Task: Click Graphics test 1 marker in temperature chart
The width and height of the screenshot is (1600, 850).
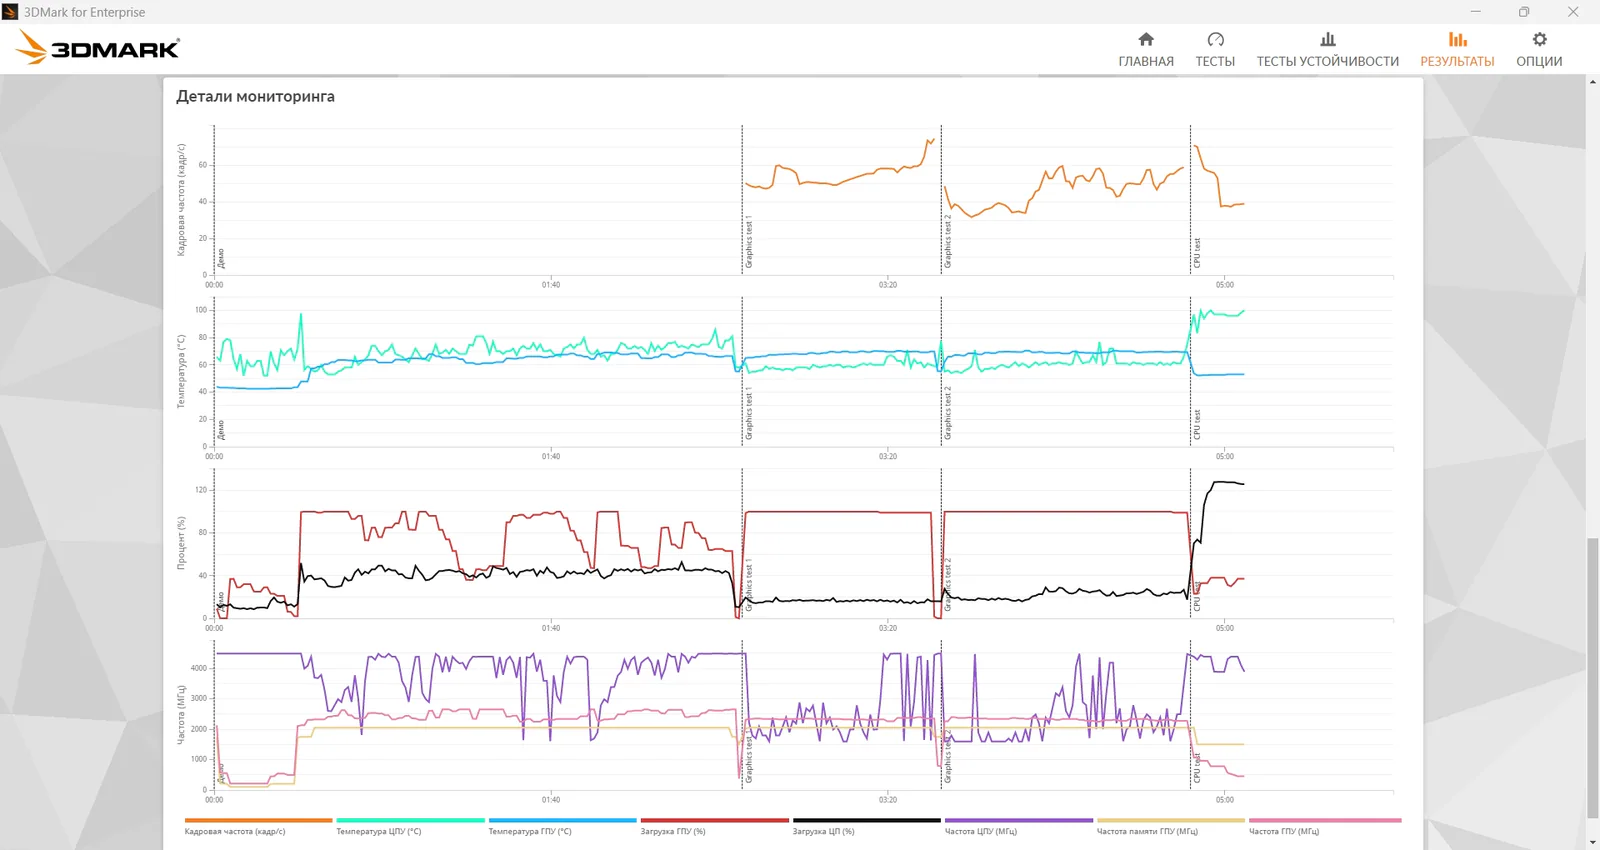Action: click(x=748, y=414)
